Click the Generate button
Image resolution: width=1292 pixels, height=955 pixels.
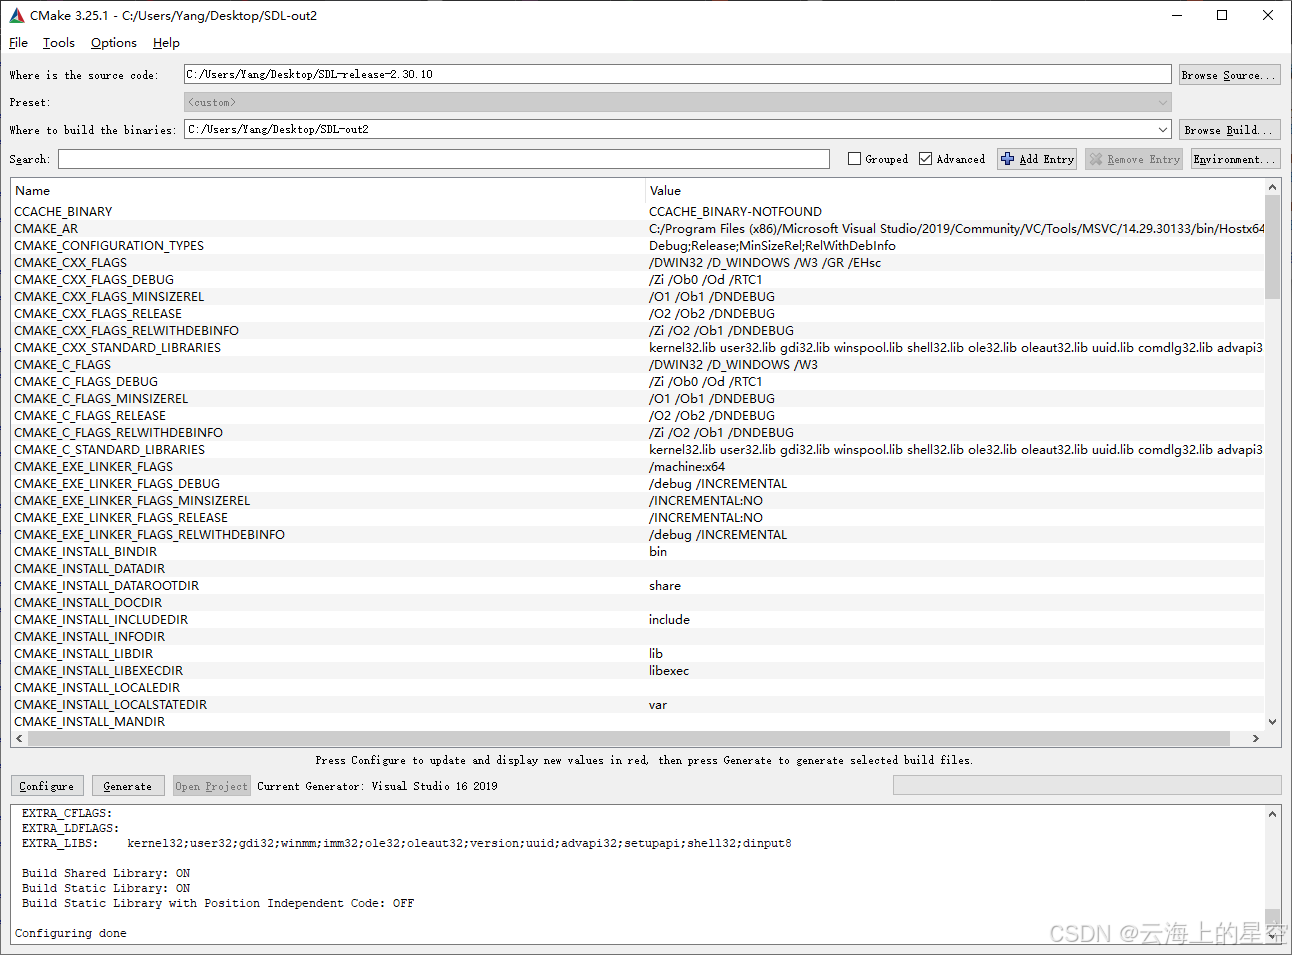click(x=128, y=786)
